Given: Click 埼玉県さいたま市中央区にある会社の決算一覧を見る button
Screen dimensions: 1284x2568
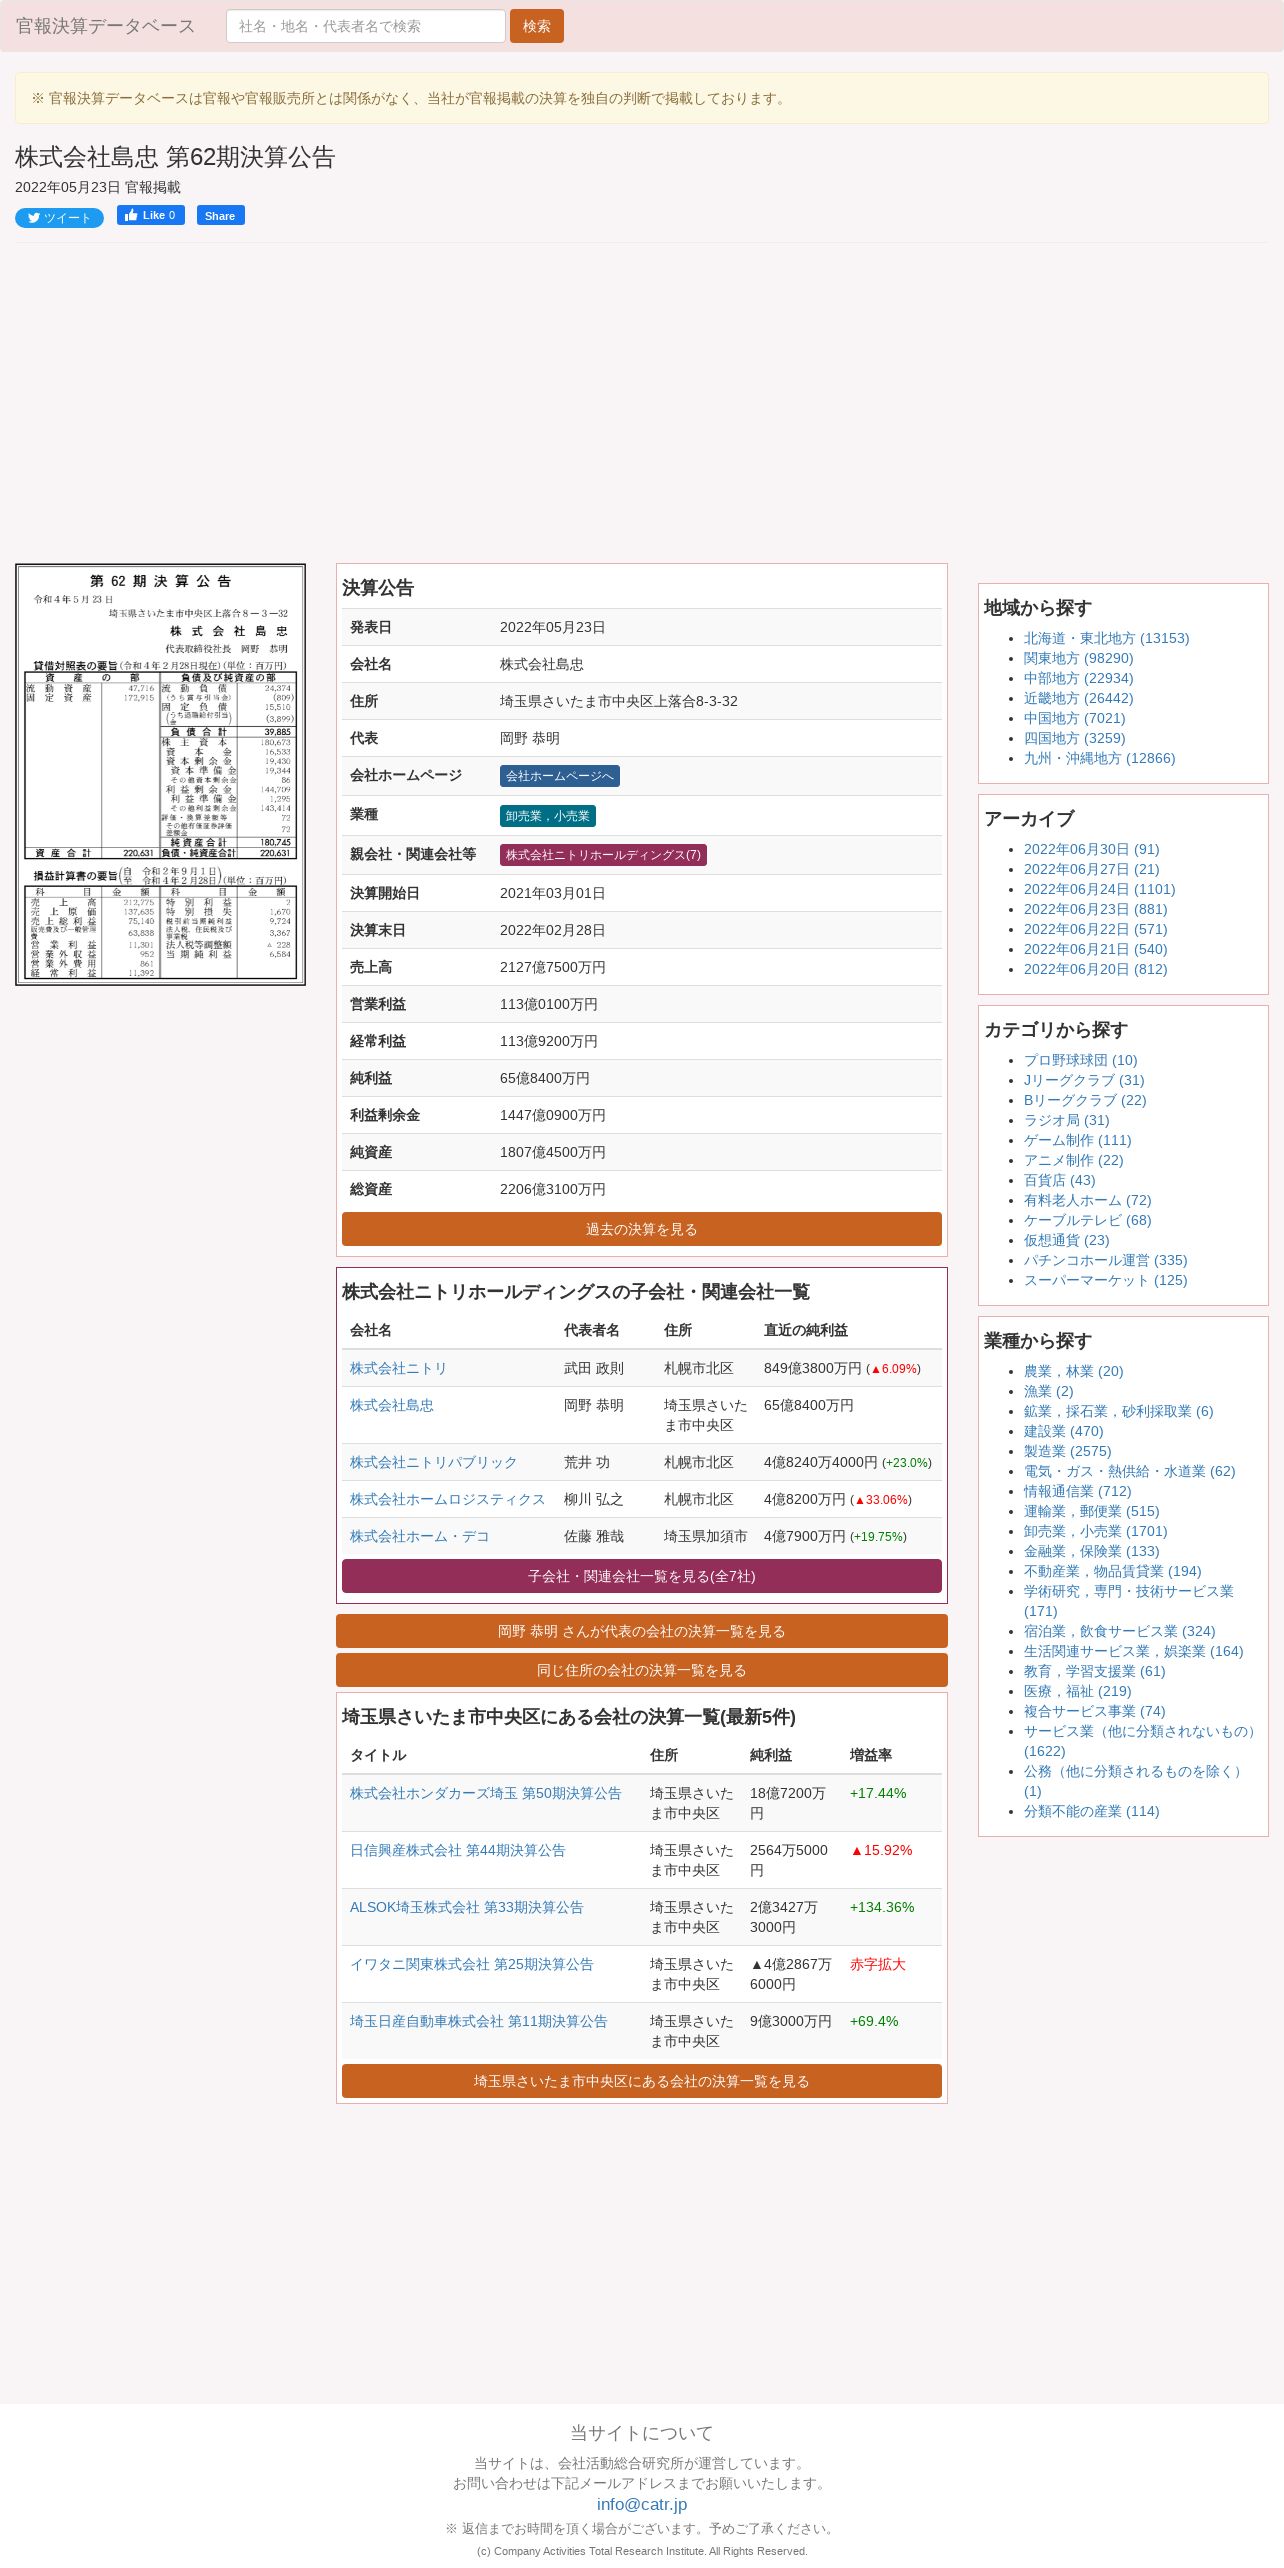Looking at the screenshot, I should tap(642, 2081).
